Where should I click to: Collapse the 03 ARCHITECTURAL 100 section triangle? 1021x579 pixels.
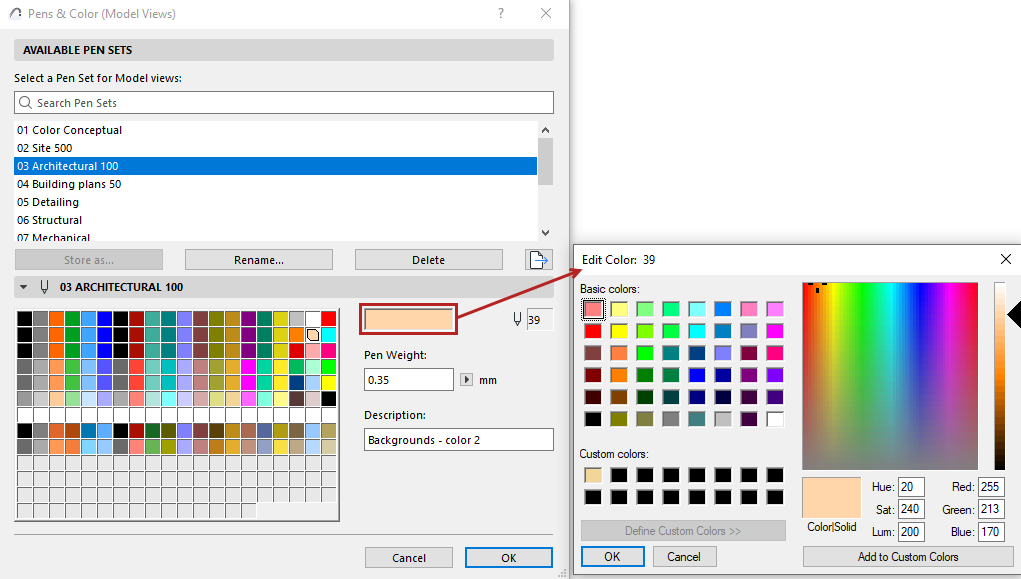(22, 287)
